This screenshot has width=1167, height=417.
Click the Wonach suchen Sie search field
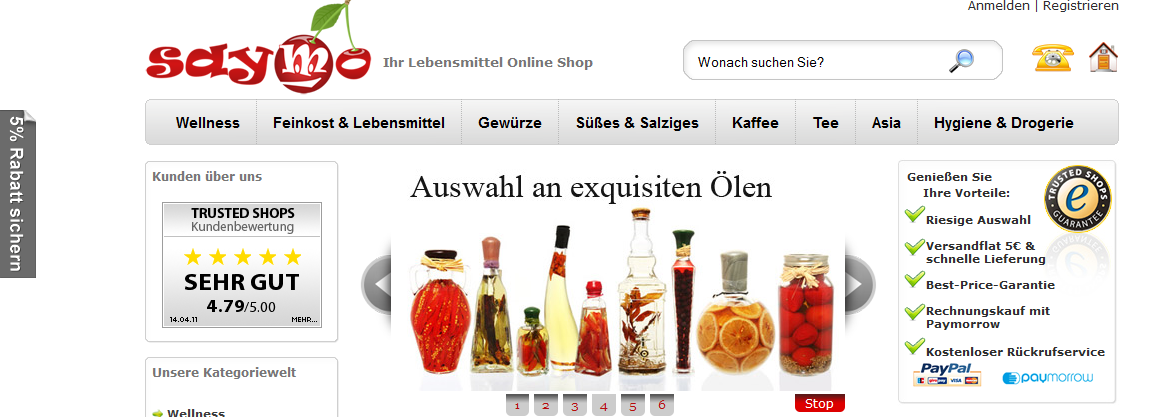coord(819,62)
